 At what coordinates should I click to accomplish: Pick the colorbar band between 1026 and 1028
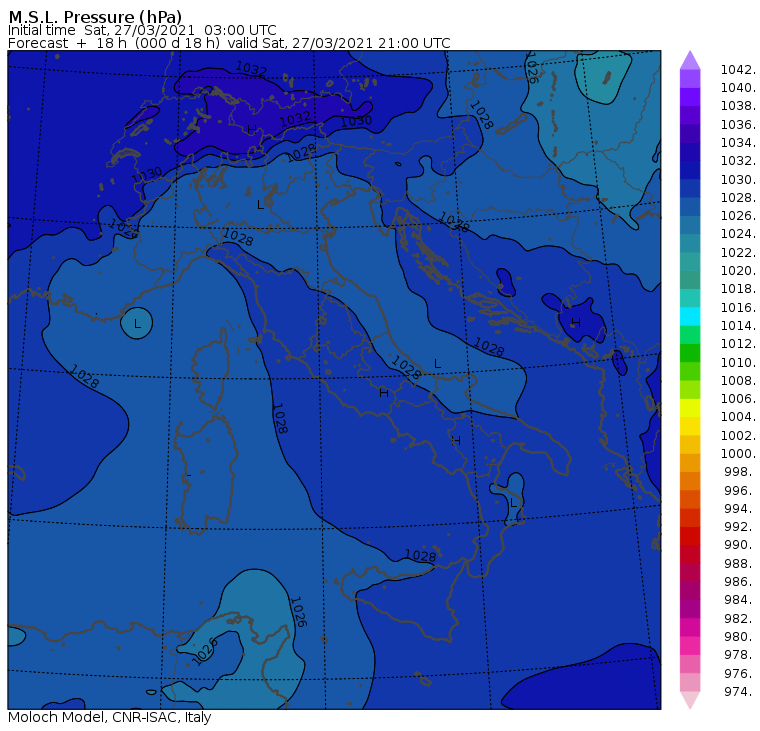point(690,207)
